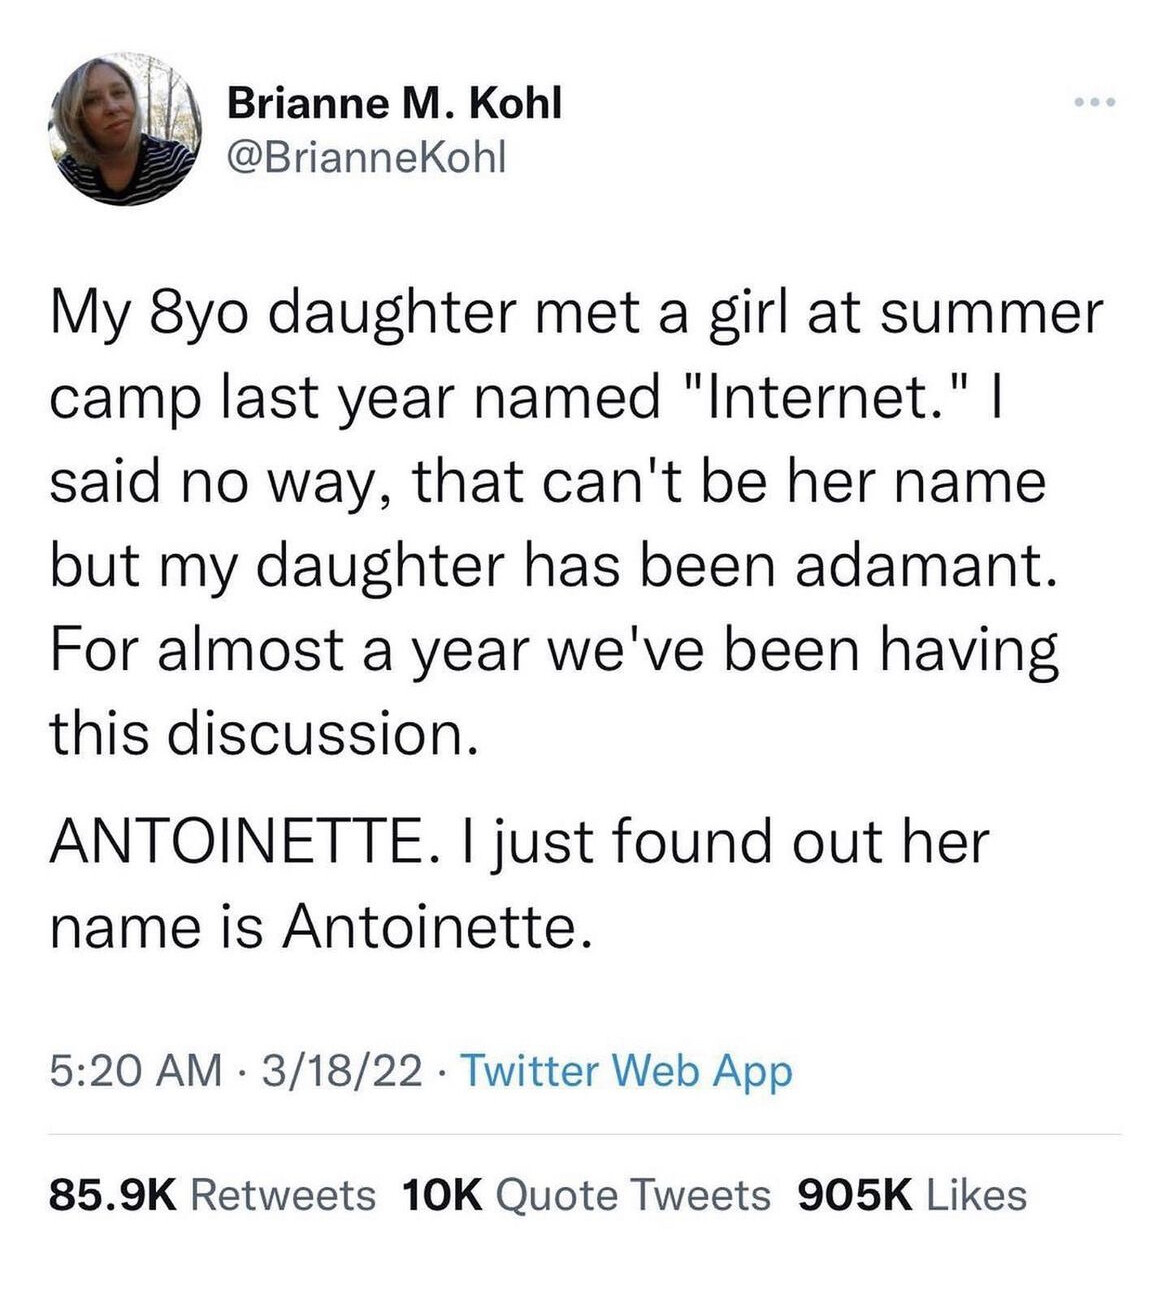Screen dimensions: 1170x1299
Task: Select the 905K like count number
Action: pyautogui.click(x=855, y=1195)
